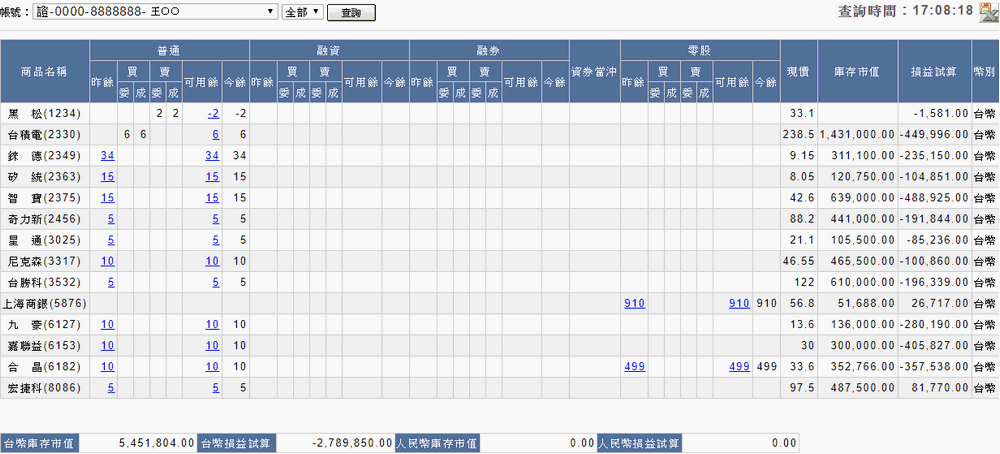
Task: Select the 台幣庫存市值 total value field
Action: (140, 442)
